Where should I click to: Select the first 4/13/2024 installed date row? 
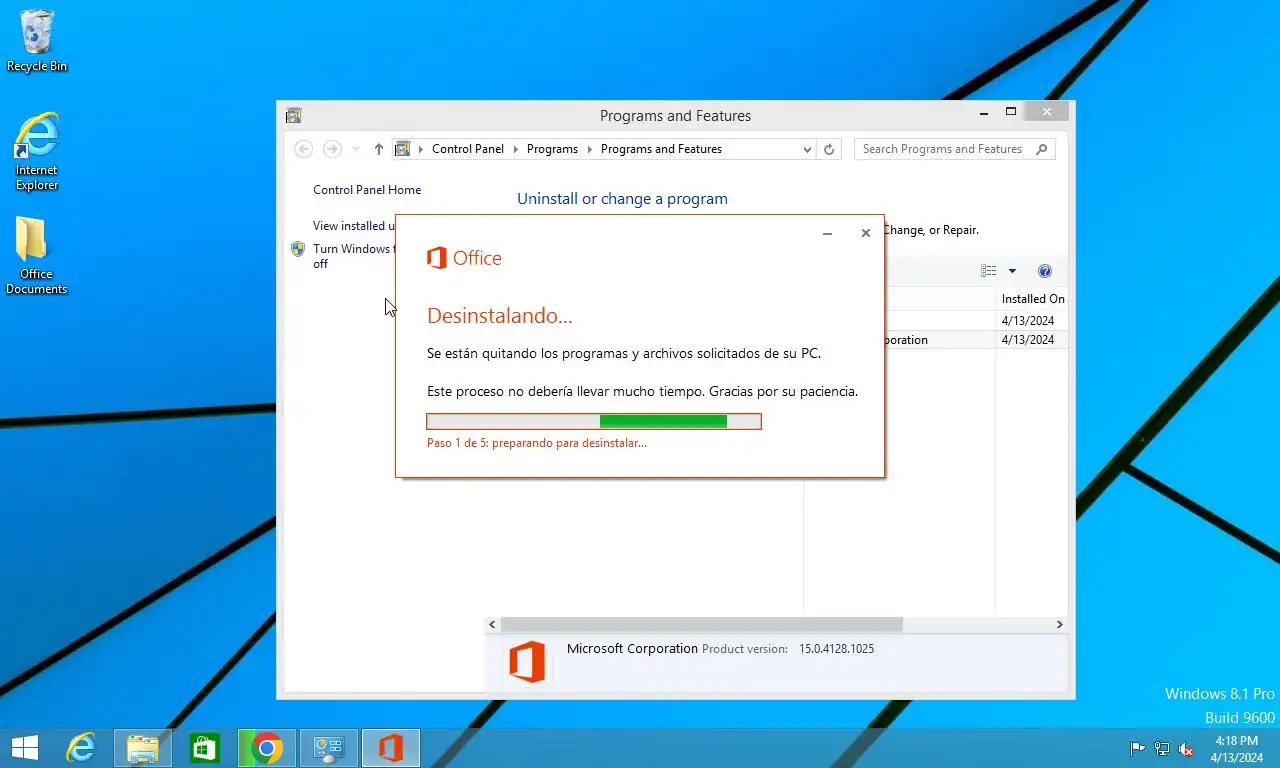coord(1028,321)
